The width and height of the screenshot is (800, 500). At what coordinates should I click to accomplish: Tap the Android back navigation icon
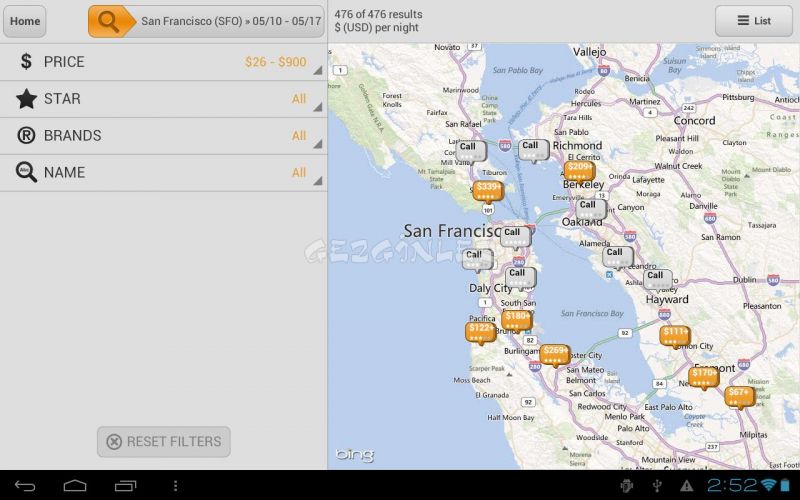[24, 486]
